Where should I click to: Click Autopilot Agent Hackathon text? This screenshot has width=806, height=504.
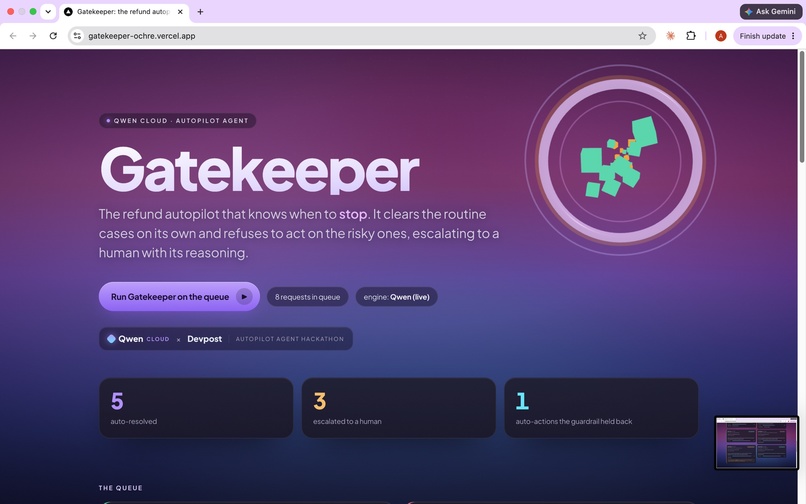coord(289,339)
